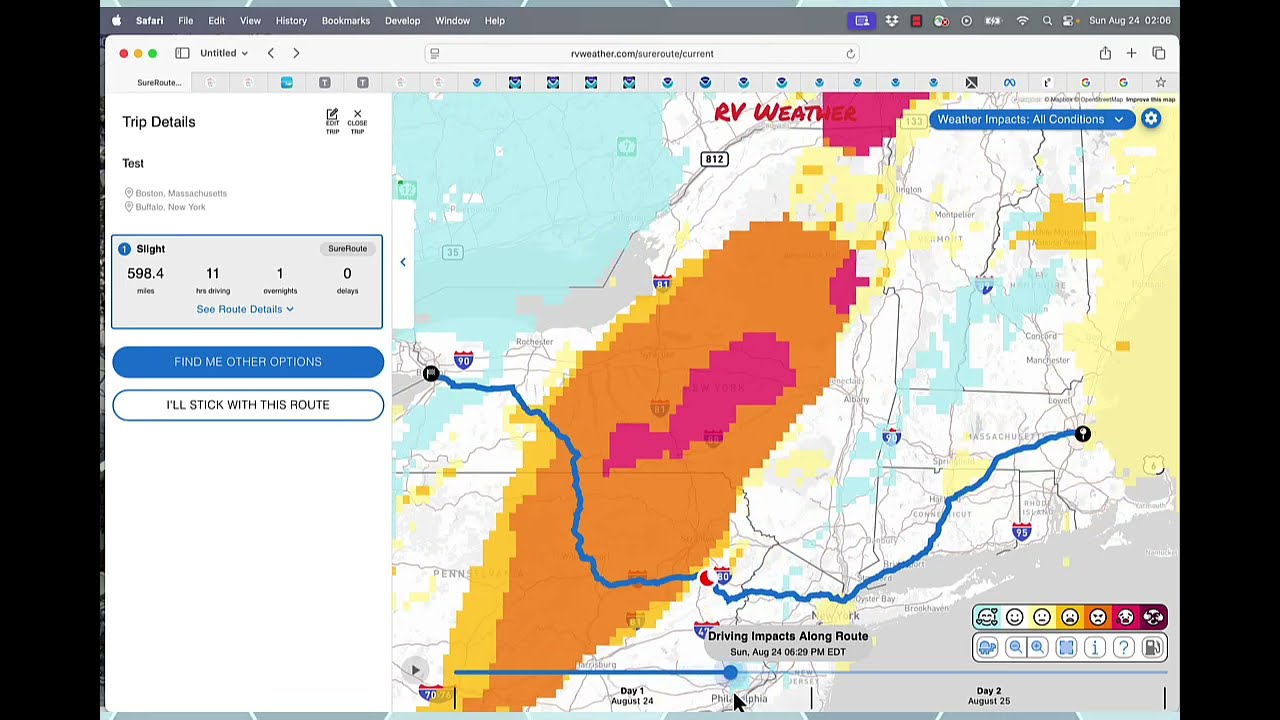Select the neutral face impact emoji
Screen dimensions: 1280x720
(1042, 617)
